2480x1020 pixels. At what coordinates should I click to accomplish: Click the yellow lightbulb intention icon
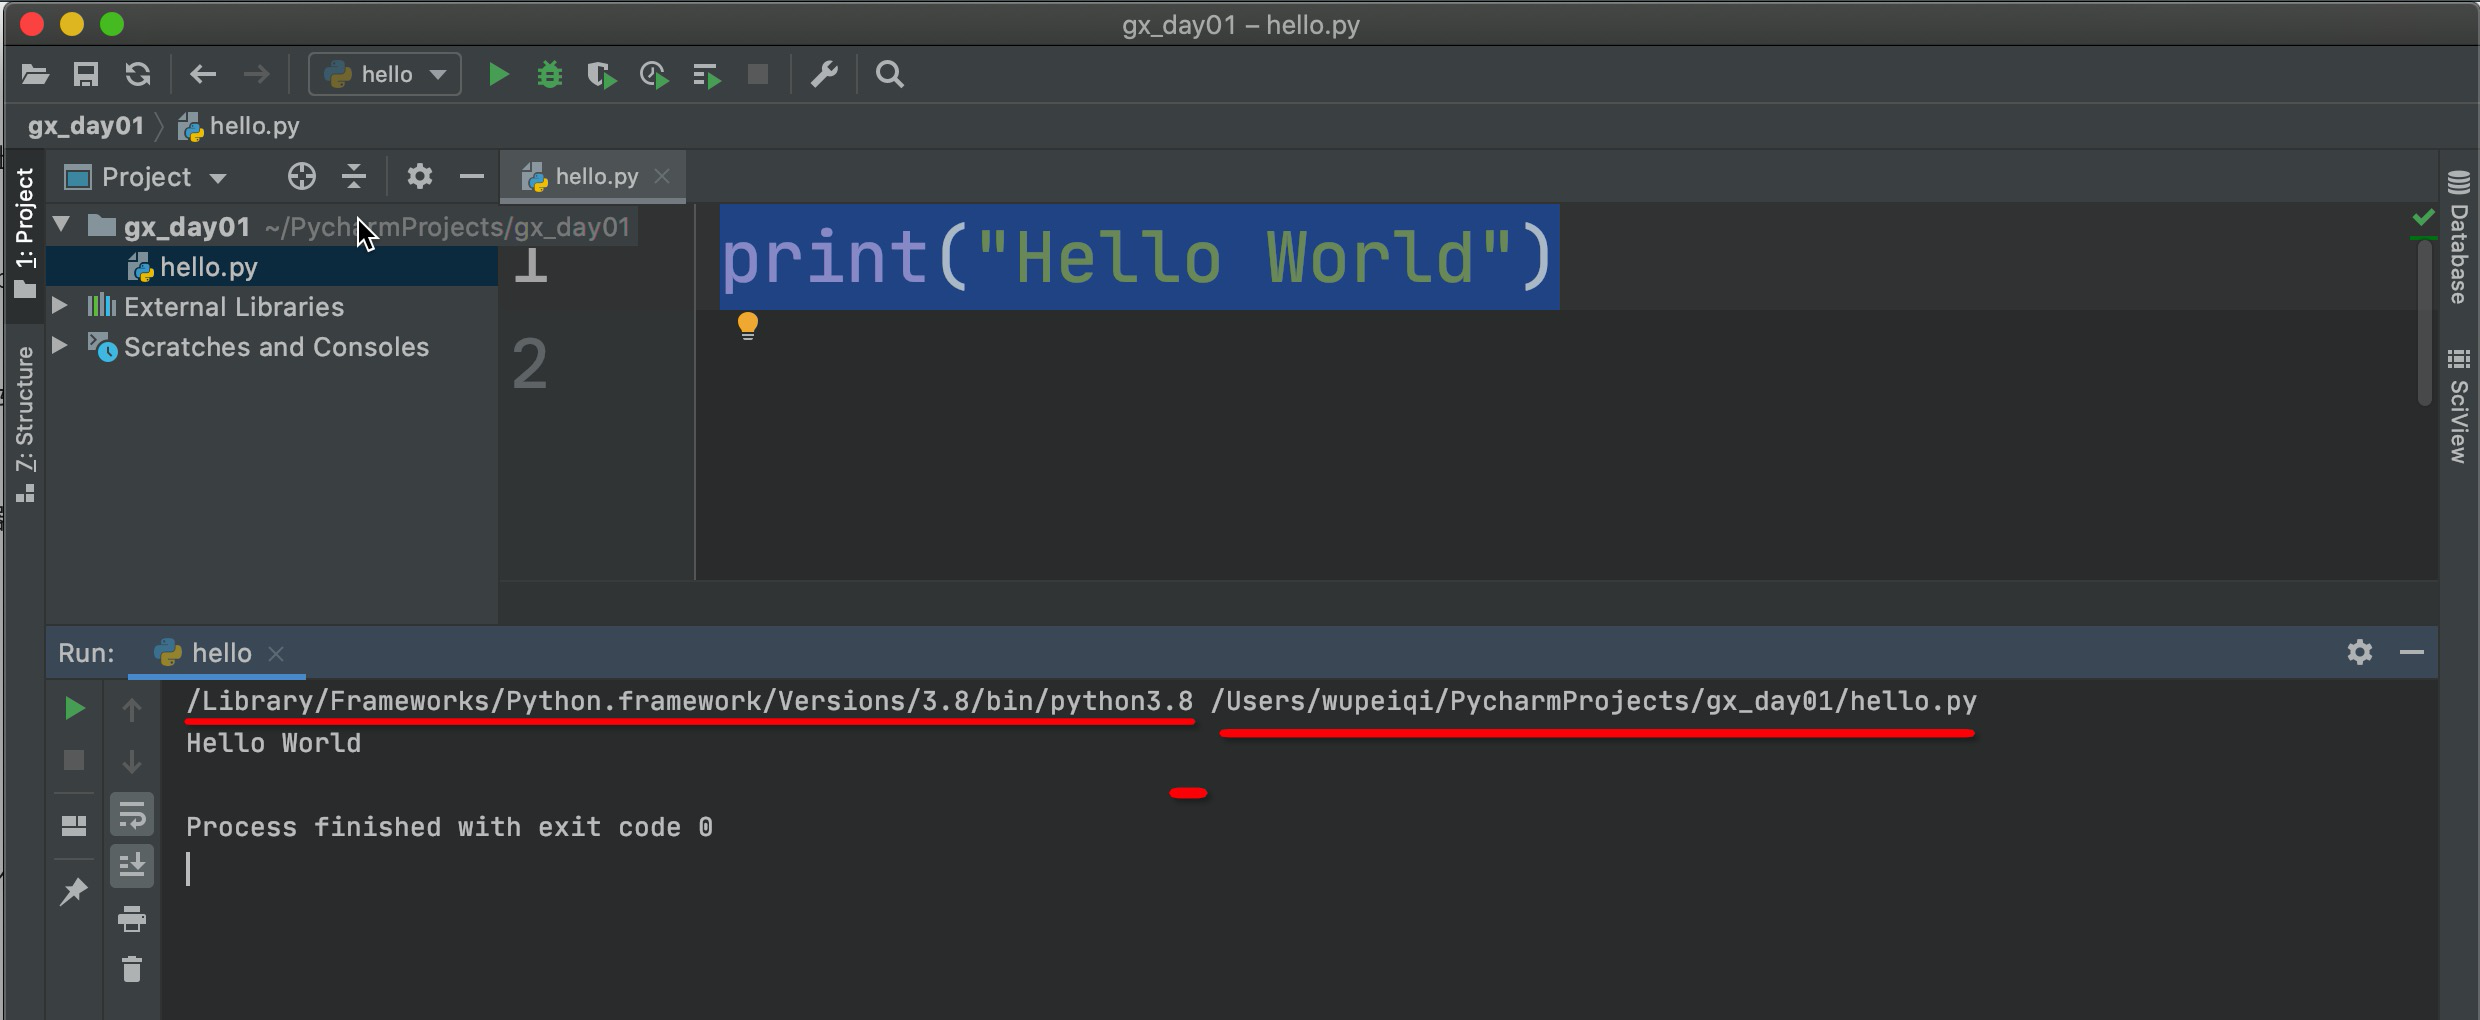coord(747,326)
